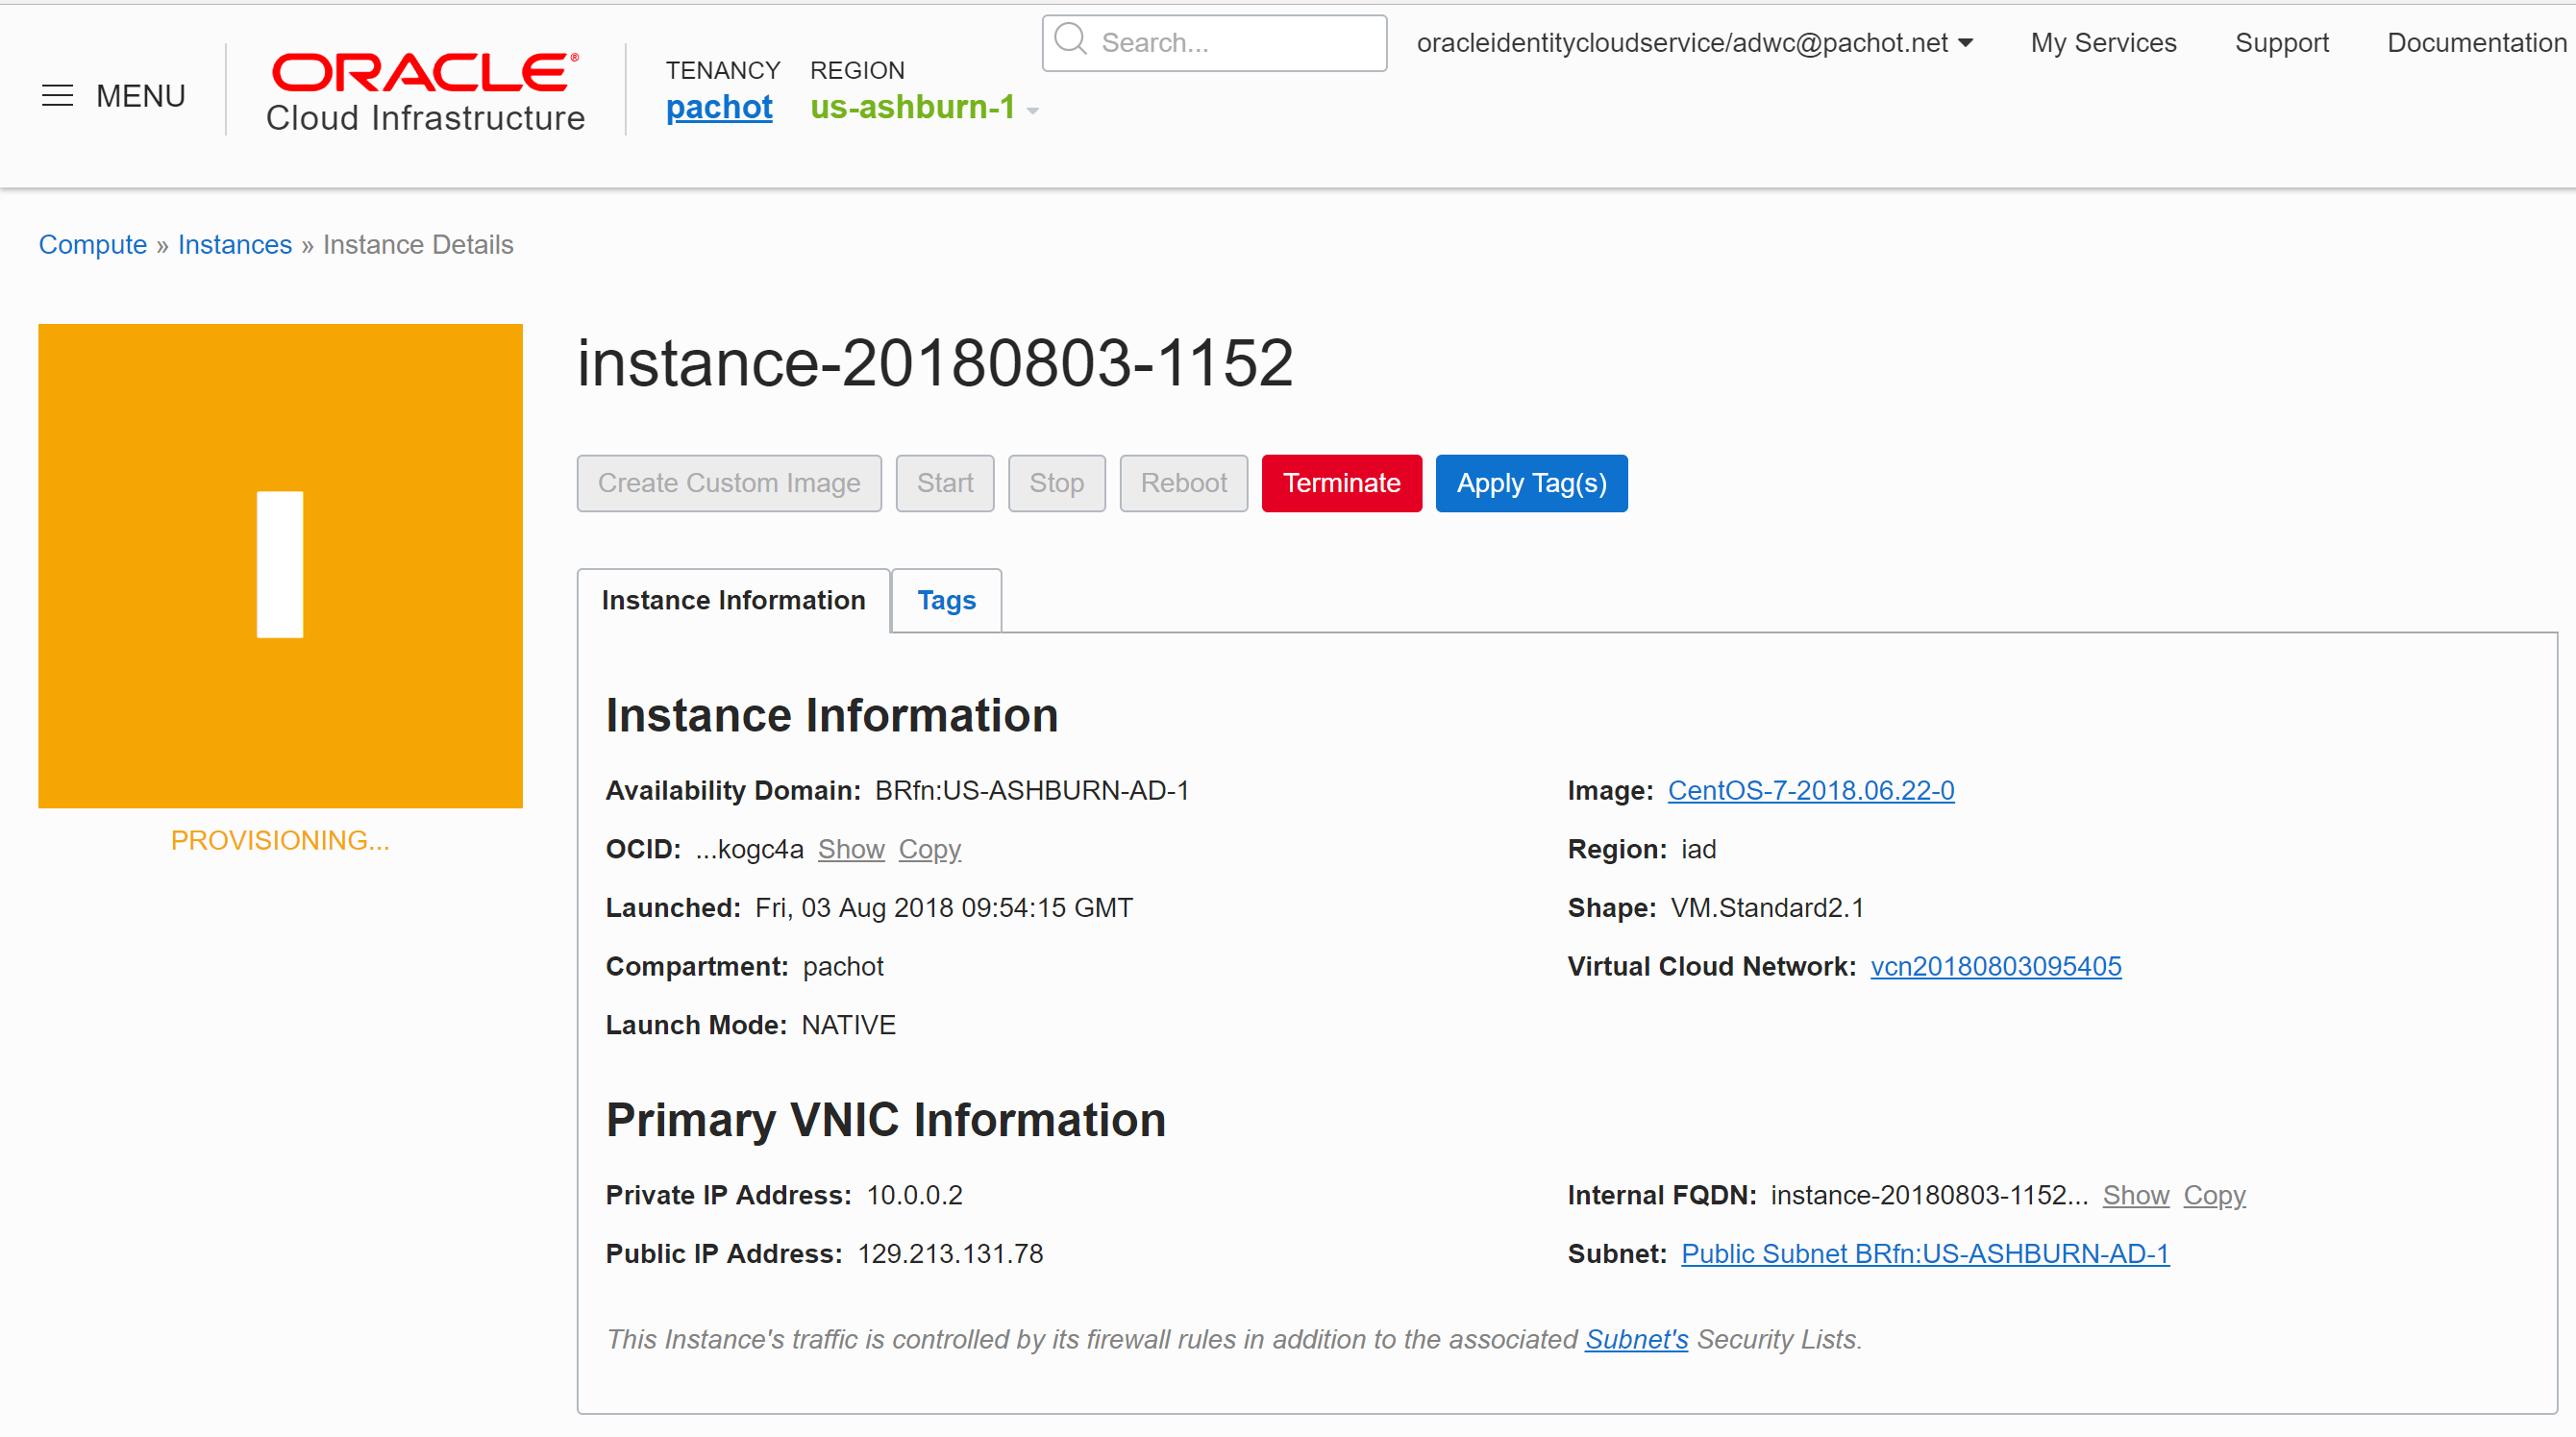Click the launched date Fri, 03 Aug 2018
The image size is (2576, 1437).
[x=944, y=908]
